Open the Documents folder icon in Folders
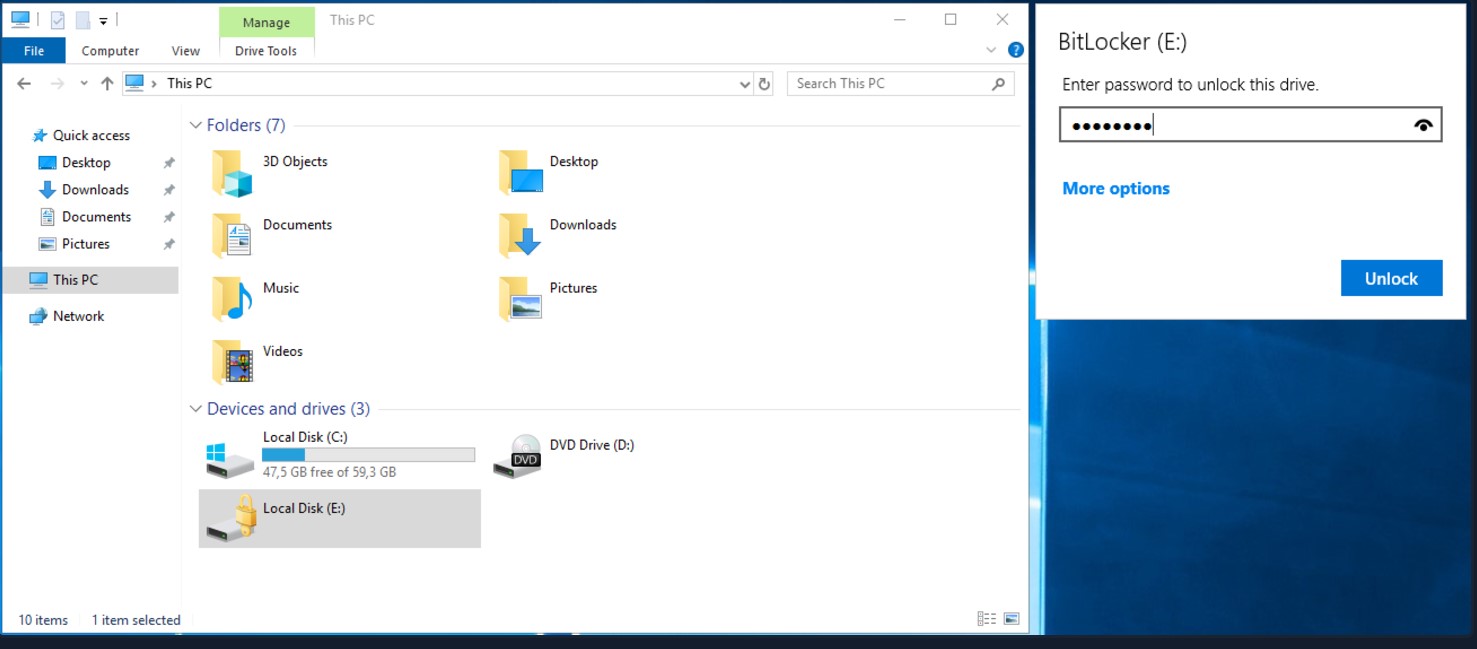 232,236
